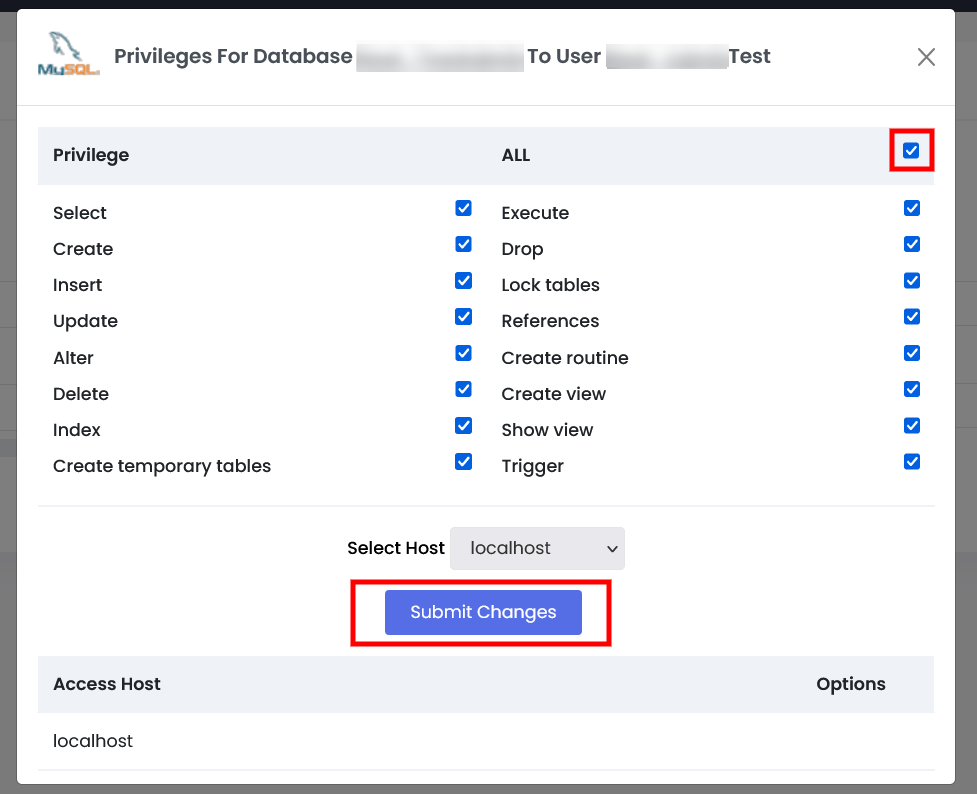Click the MySQL logo icon
977x794 pixels.
68,56
